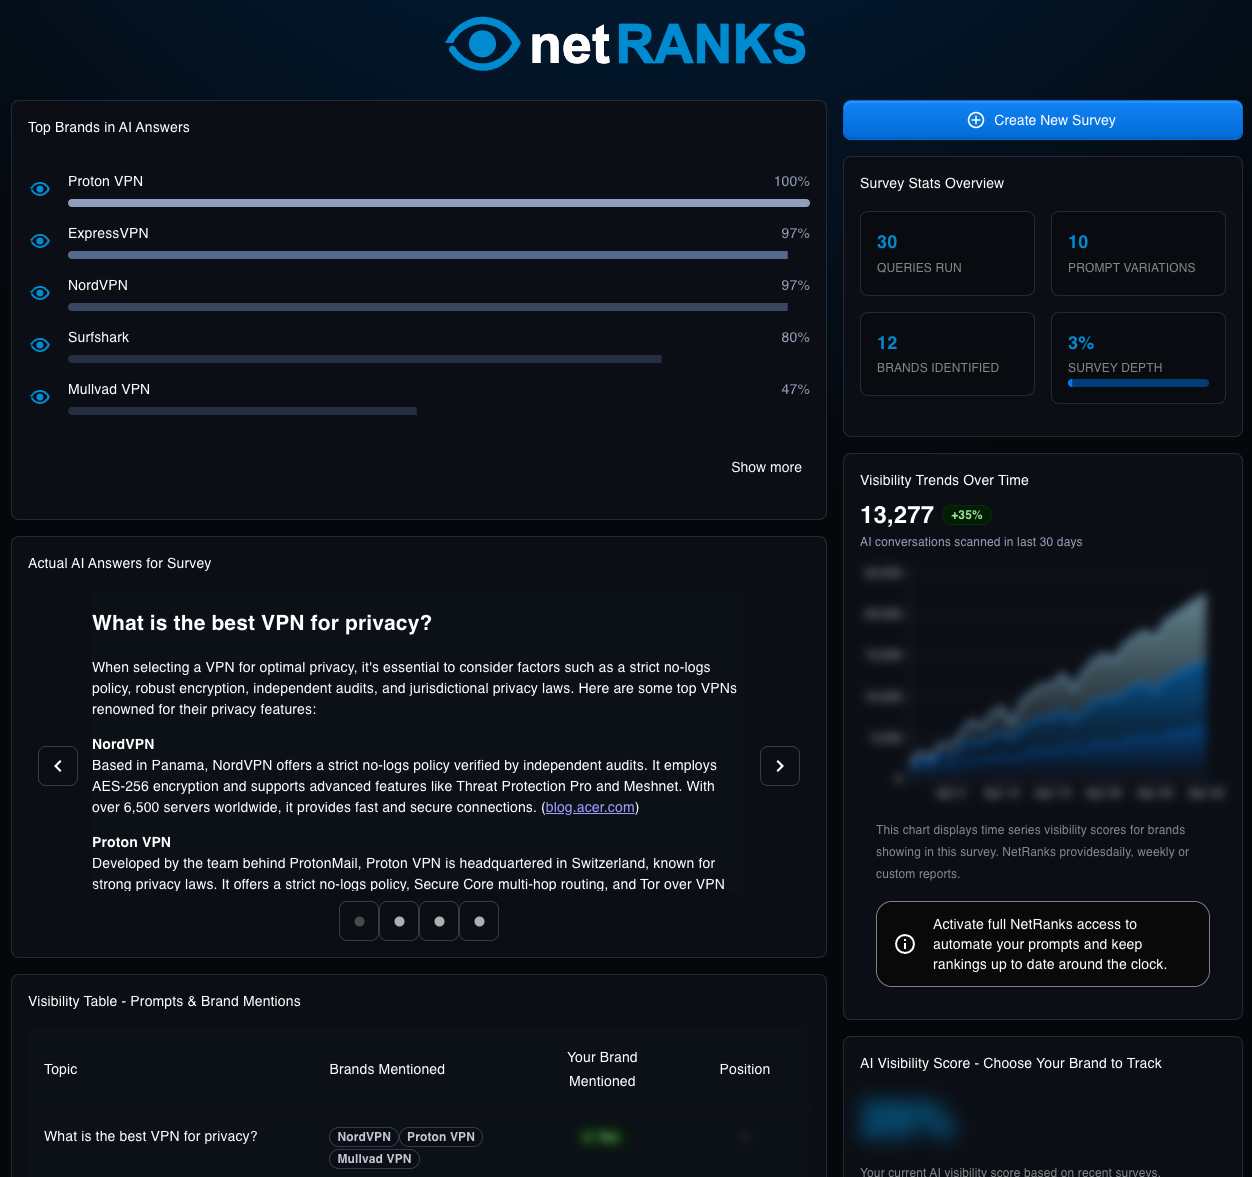Select the third carousel dot

[x=439, y=921]
